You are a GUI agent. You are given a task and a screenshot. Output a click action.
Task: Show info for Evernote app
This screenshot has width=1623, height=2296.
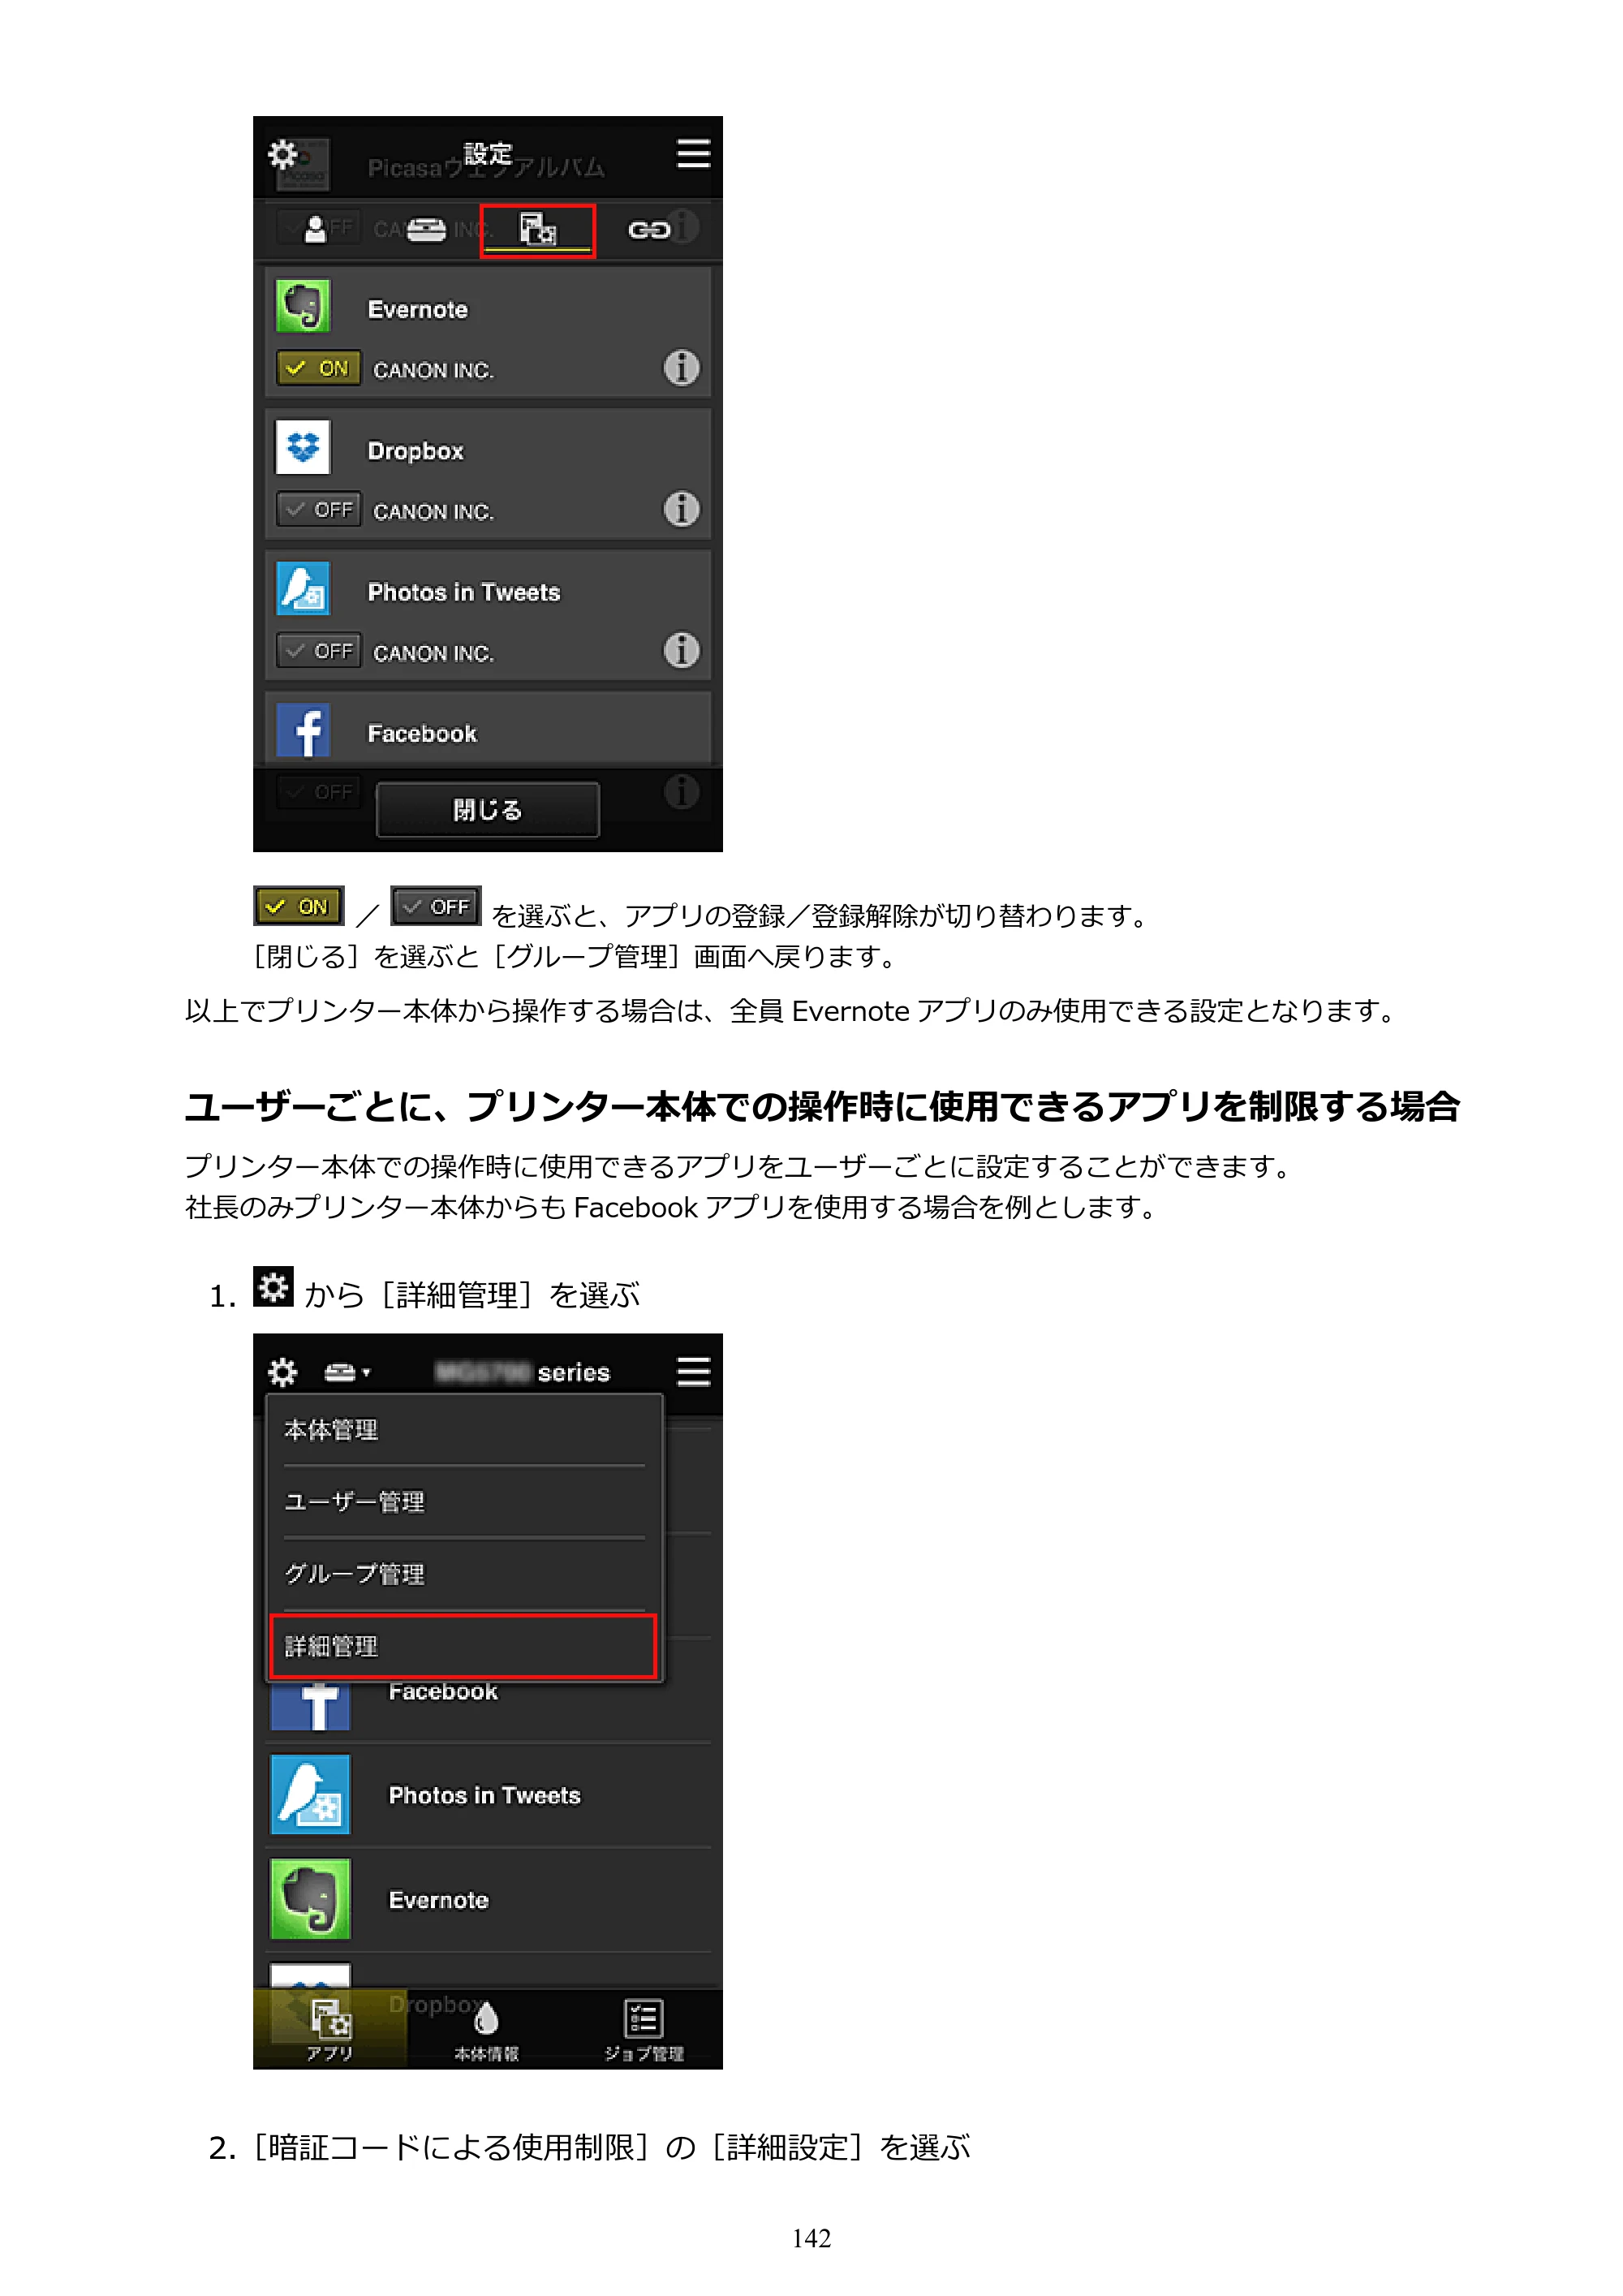[681, 368]
